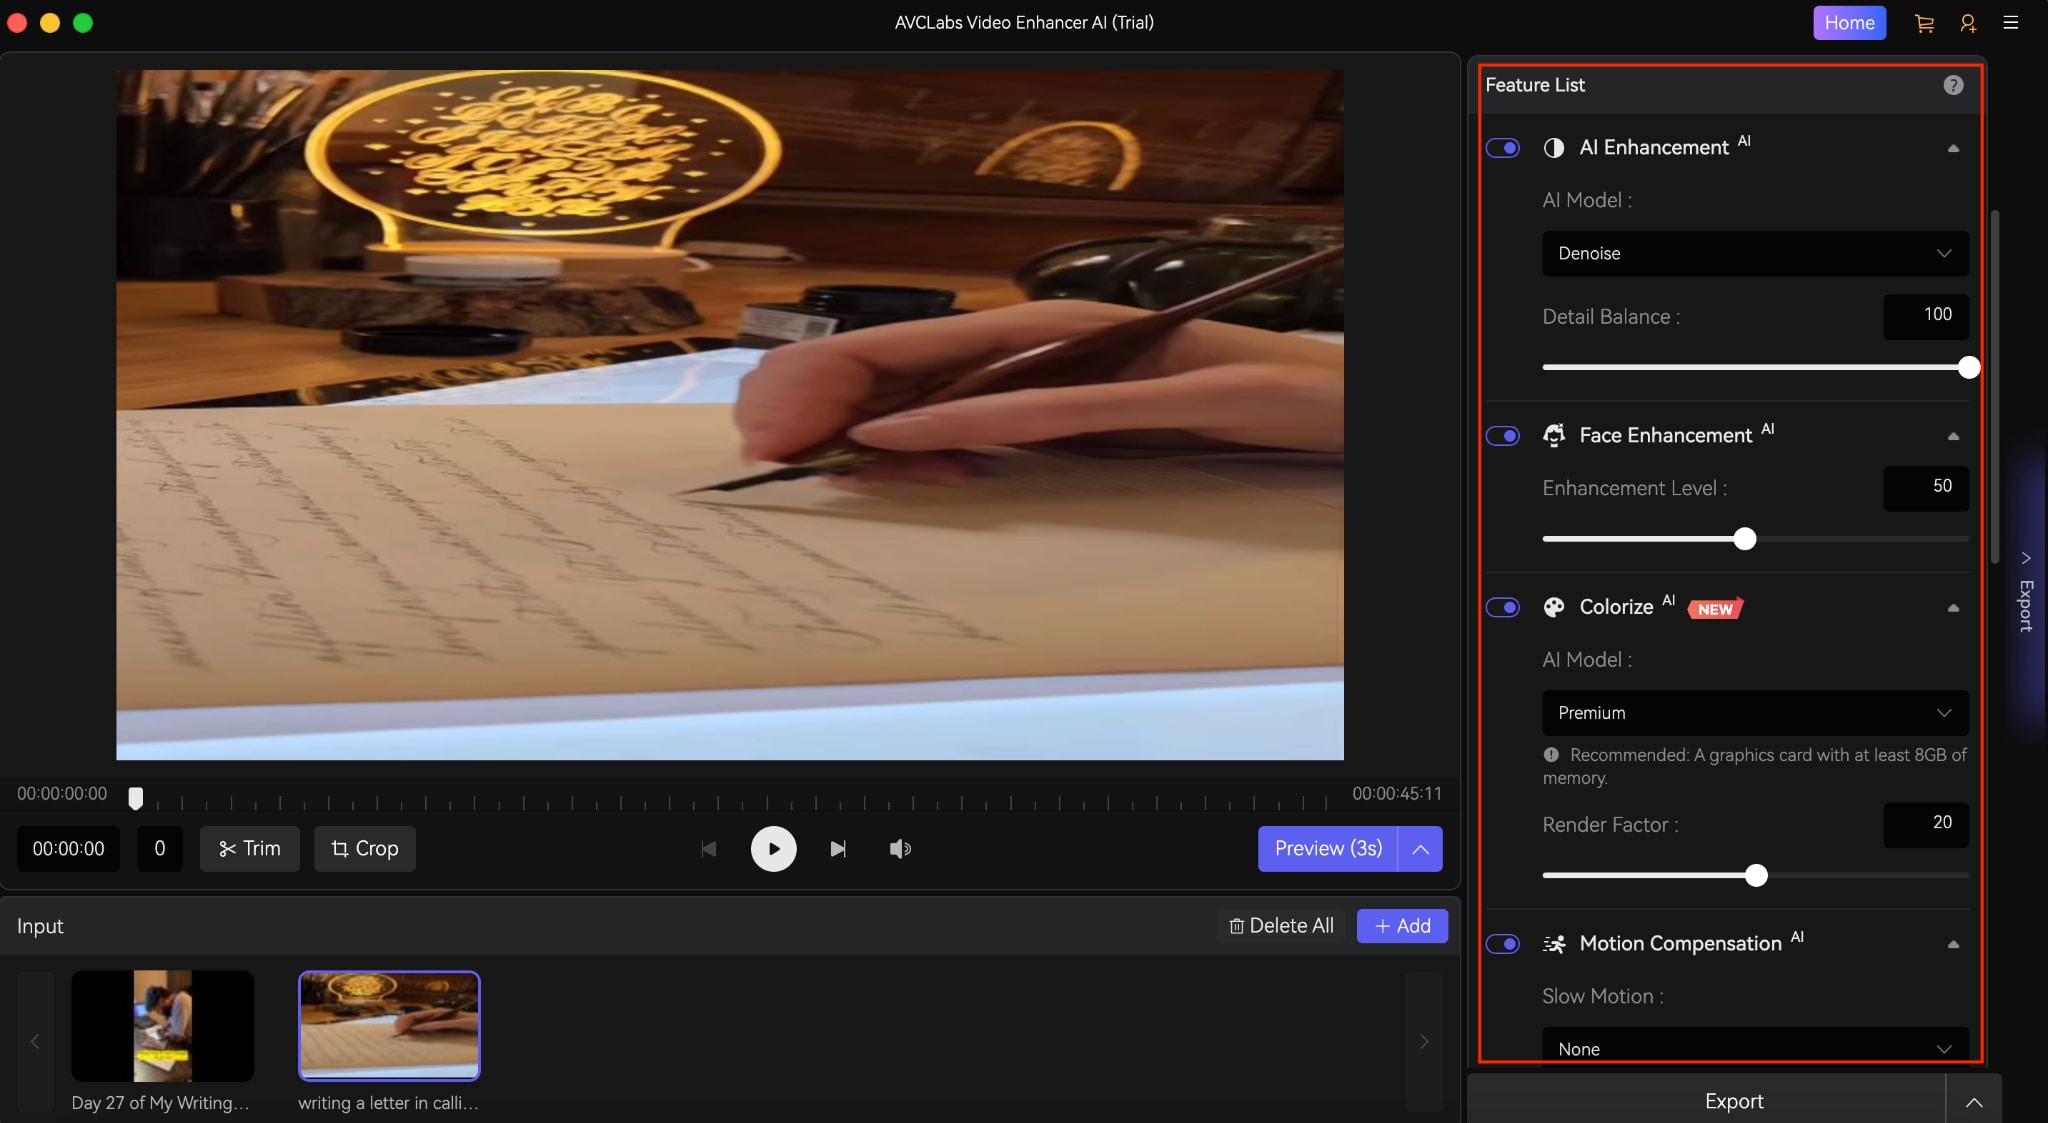Collapse the Motion Compensation section

click(1952, 944)
